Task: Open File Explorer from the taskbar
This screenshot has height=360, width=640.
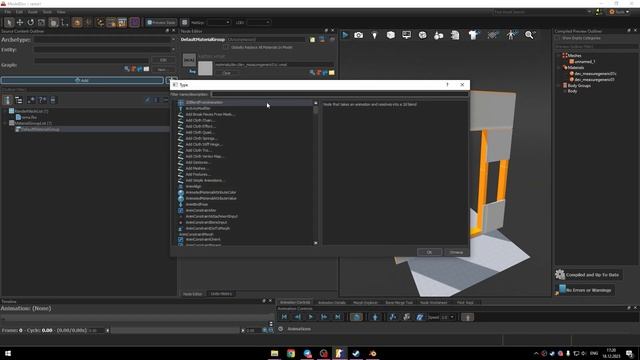Action: [x=274, y=353]
